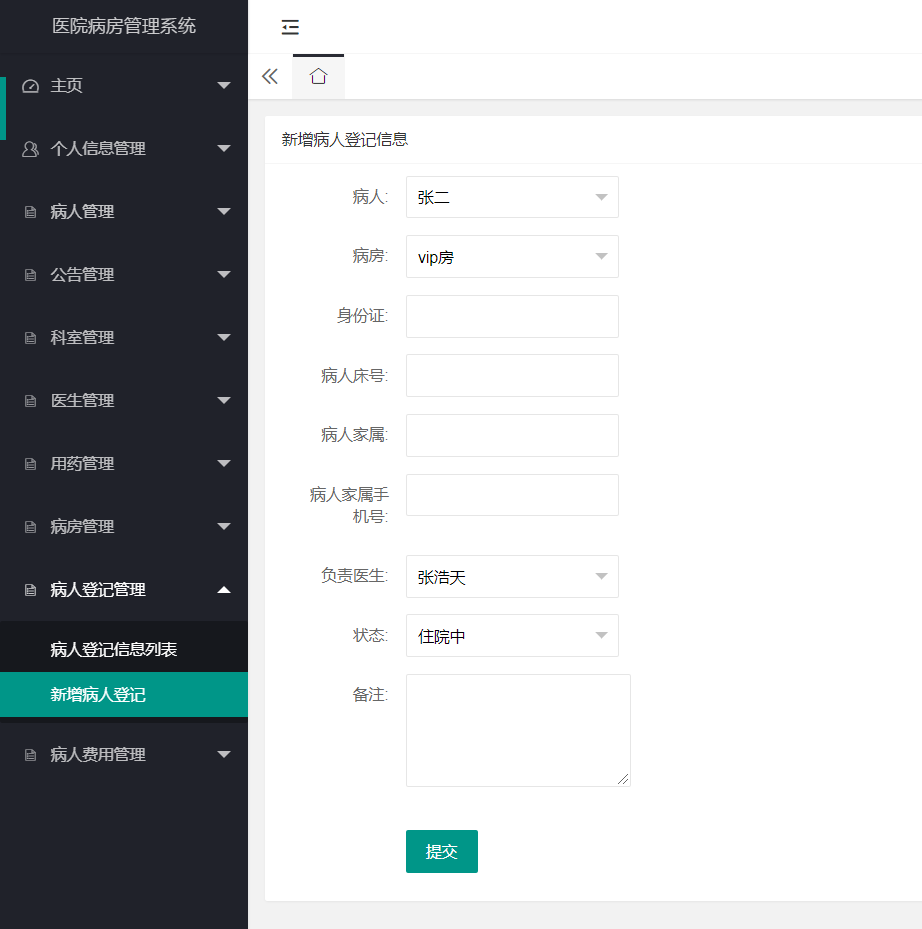Open 公告管理 menu item
The width and height of the screenshot is (922, 929).
(x=124, y=275)
